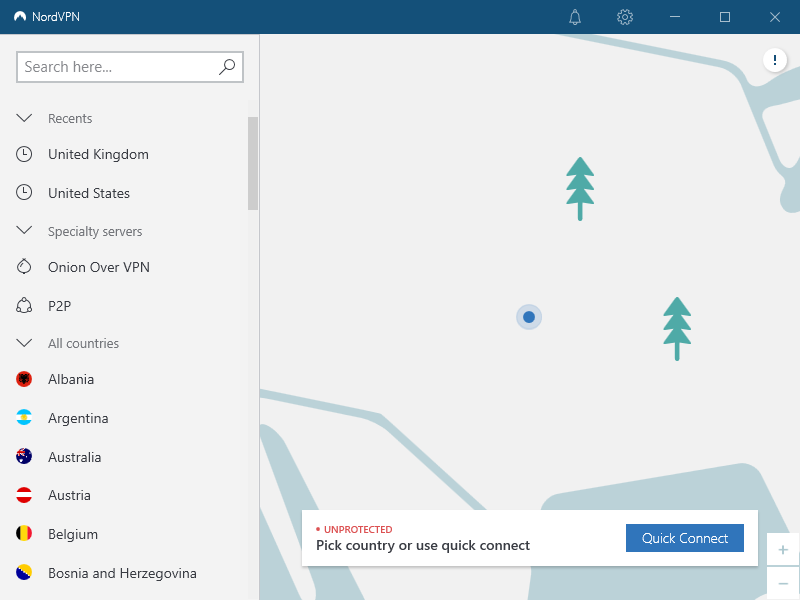Maximize the NordVPN window
Image resolution: width=800 pixels, height=600 pixels.
click(x=724, y=17)
